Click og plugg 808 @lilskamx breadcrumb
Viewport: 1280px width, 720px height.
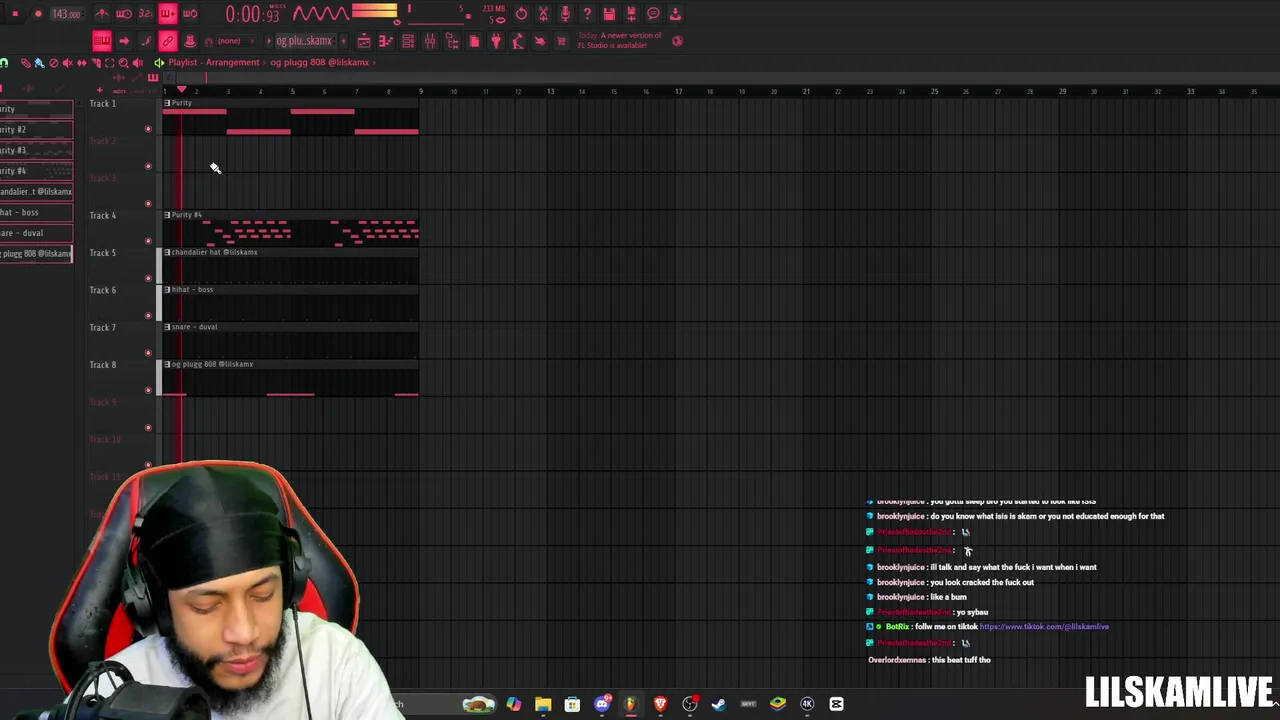coord(319,62)
